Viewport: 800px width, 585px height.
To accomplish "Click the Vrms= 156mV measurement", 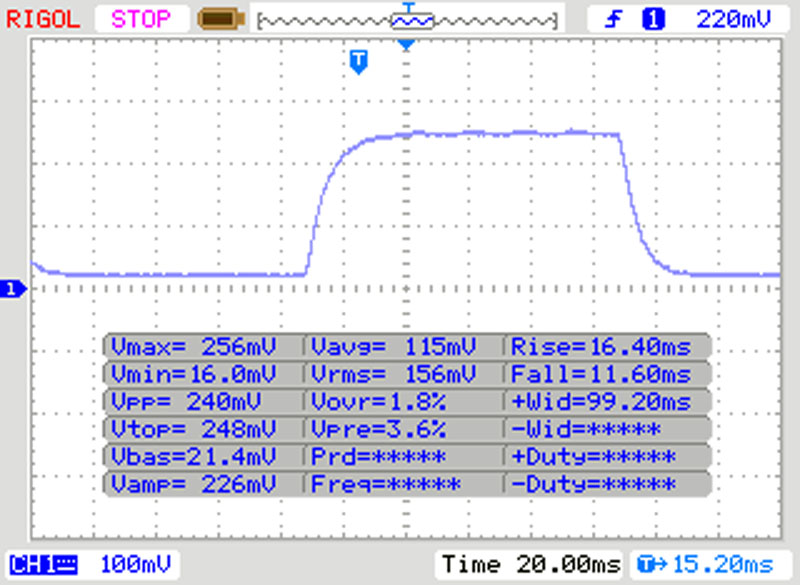I will click(x=394, y=374).
